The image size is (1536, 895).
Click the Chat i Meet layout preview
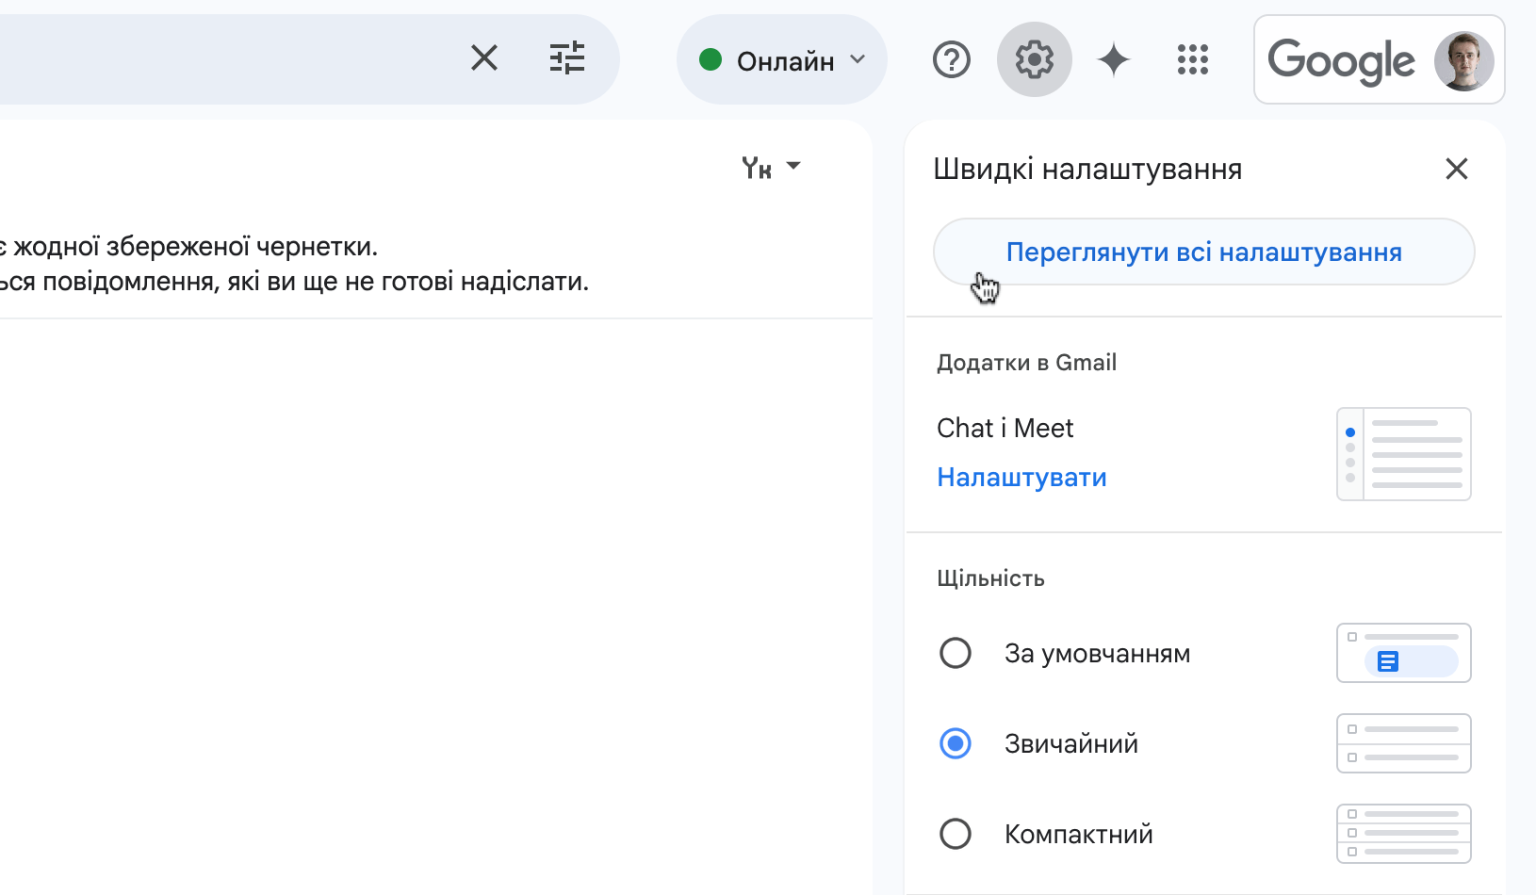[x=1403, y=453]
